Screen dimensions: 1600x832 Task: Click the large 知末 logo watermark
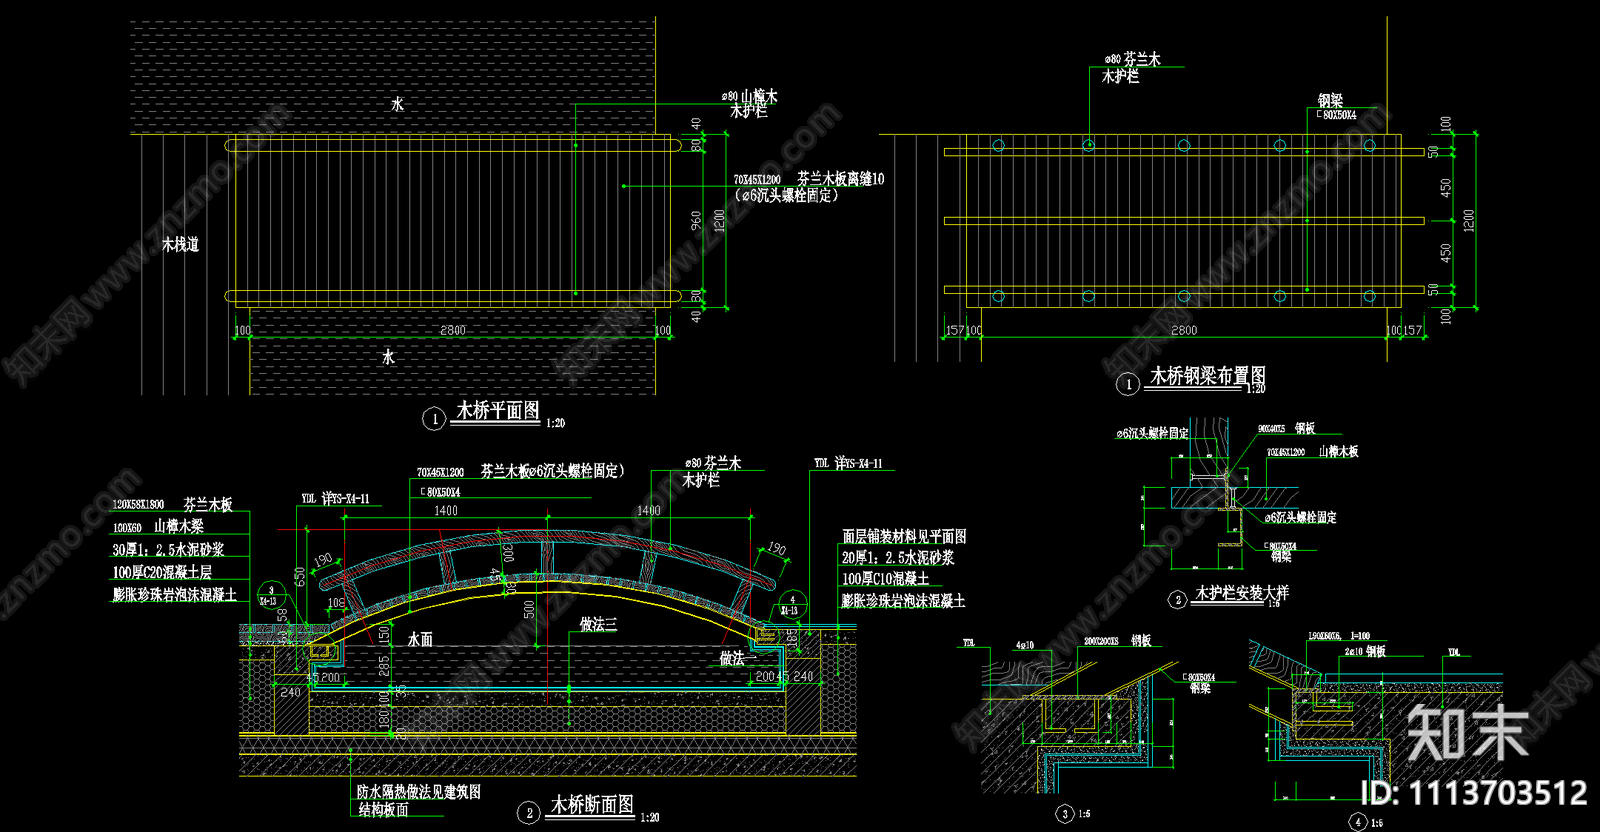[x=1467, y=732]
